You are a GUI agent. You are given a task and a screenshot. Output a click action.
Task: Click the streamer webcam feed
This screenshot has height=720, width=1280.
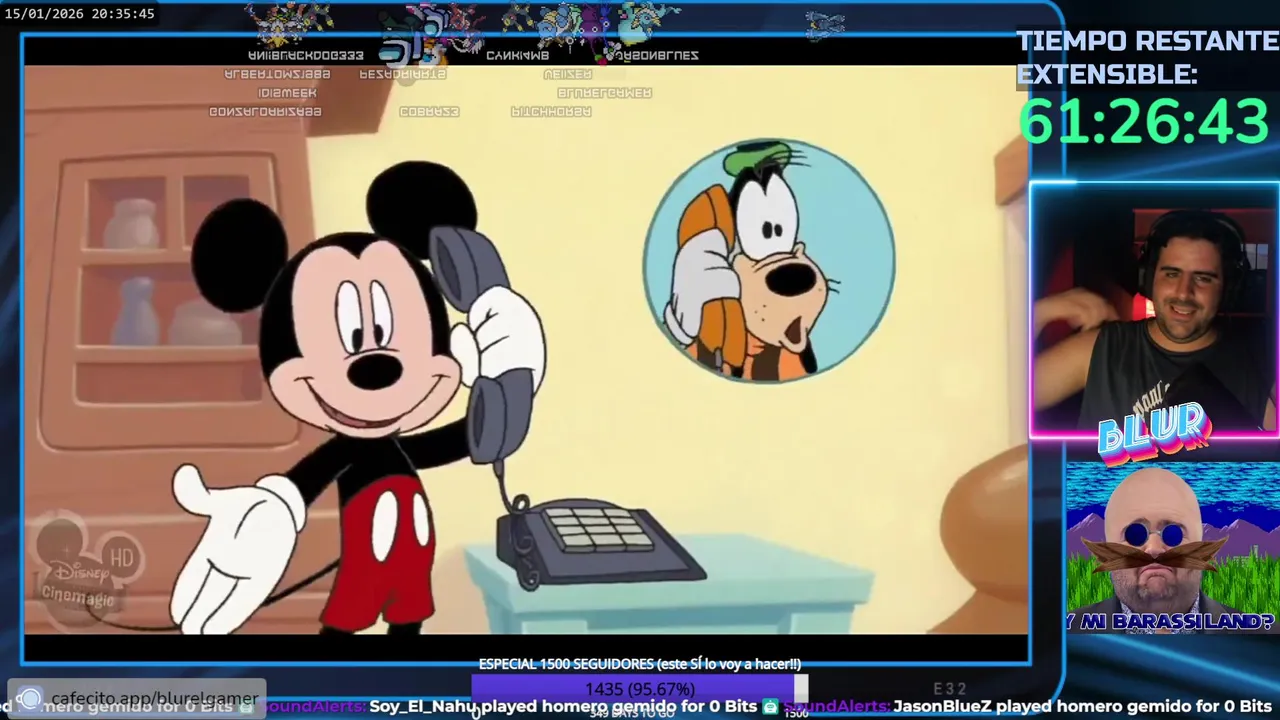click(x=1155, y=310)
